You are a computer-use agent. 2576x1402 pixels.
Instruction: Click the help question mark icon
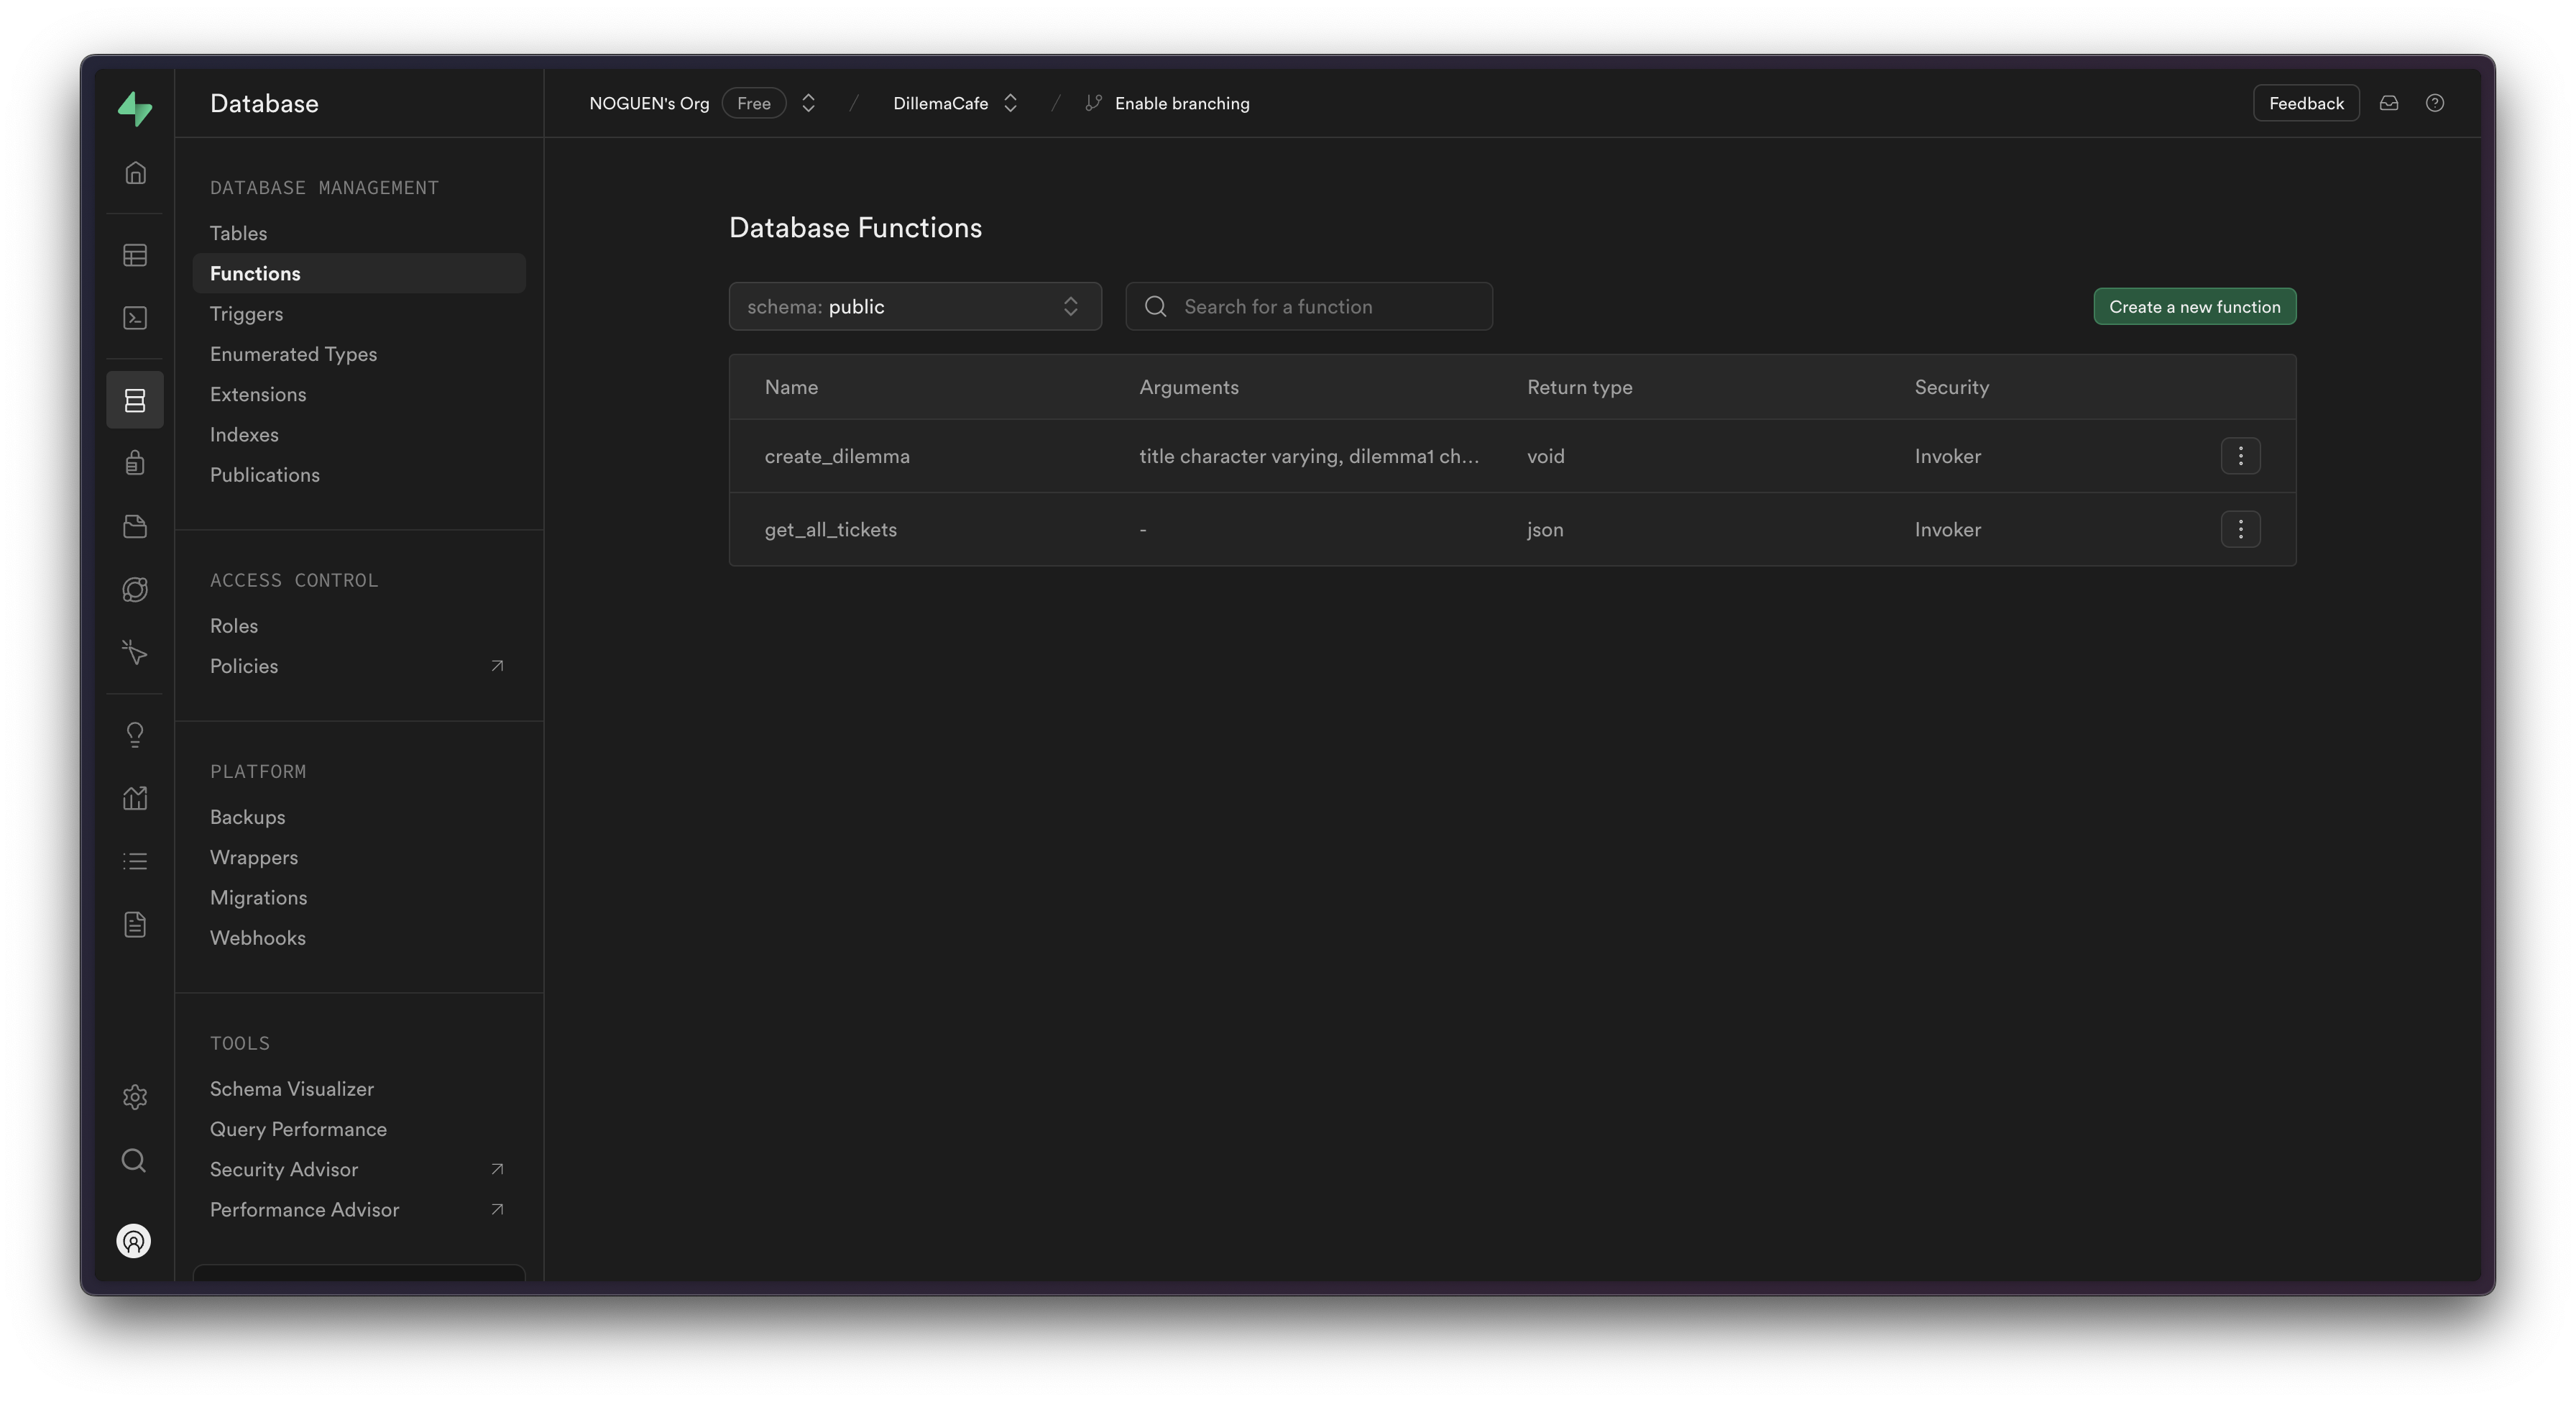2435,103
